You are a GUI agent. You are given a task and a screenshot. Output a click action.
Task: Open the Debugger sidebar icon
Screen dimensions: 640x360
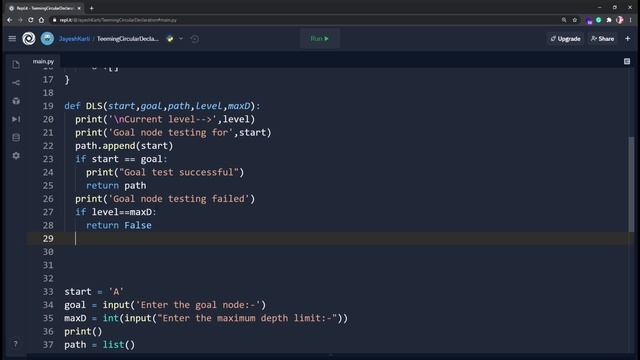16,119
